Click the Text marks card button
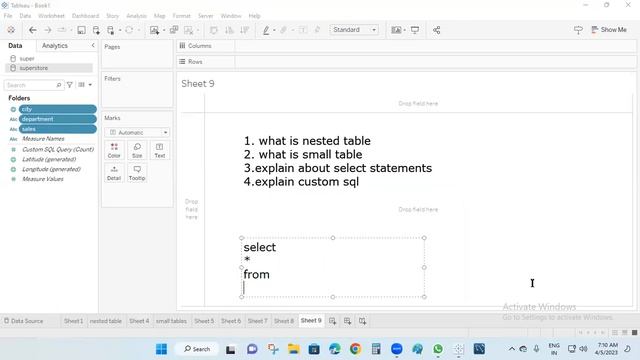 (x=160, y=150)
